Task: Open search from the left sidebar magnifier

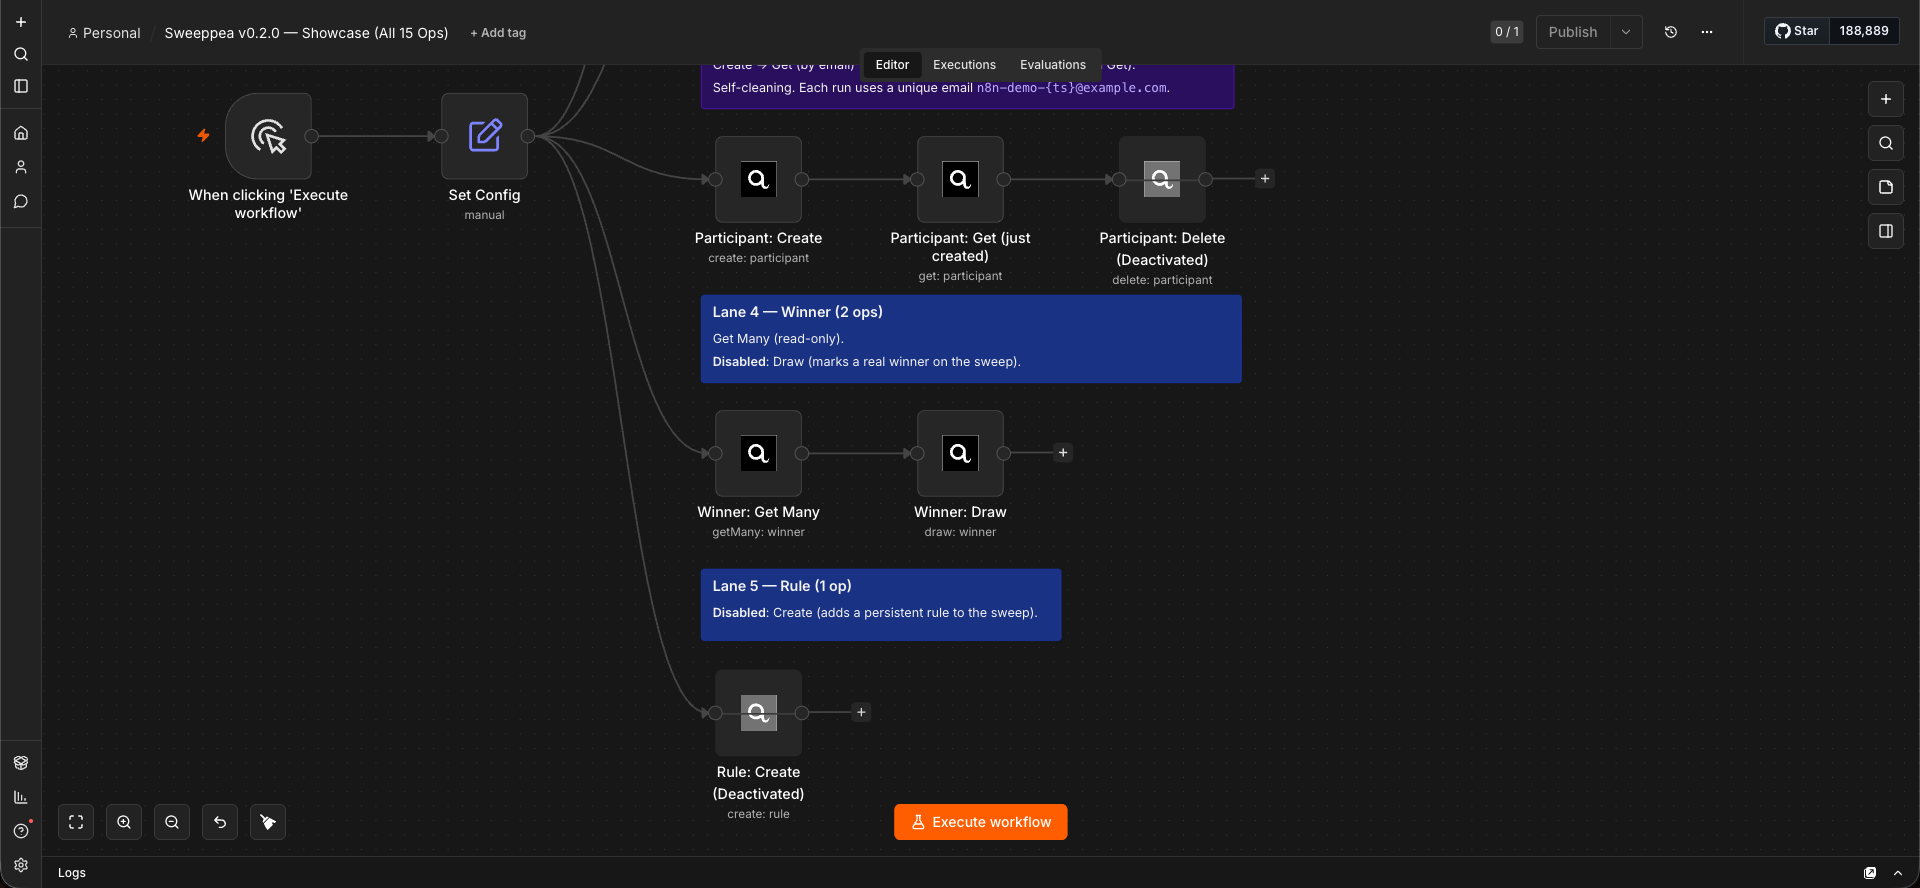Action: point(21,54)
